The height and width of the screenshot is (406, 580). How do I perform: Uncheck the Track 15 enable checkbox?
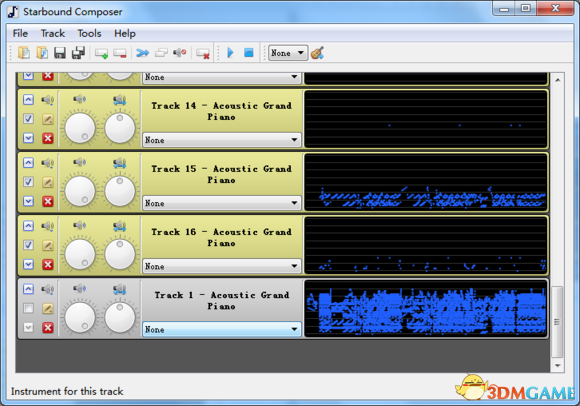(x=28, y=182)
